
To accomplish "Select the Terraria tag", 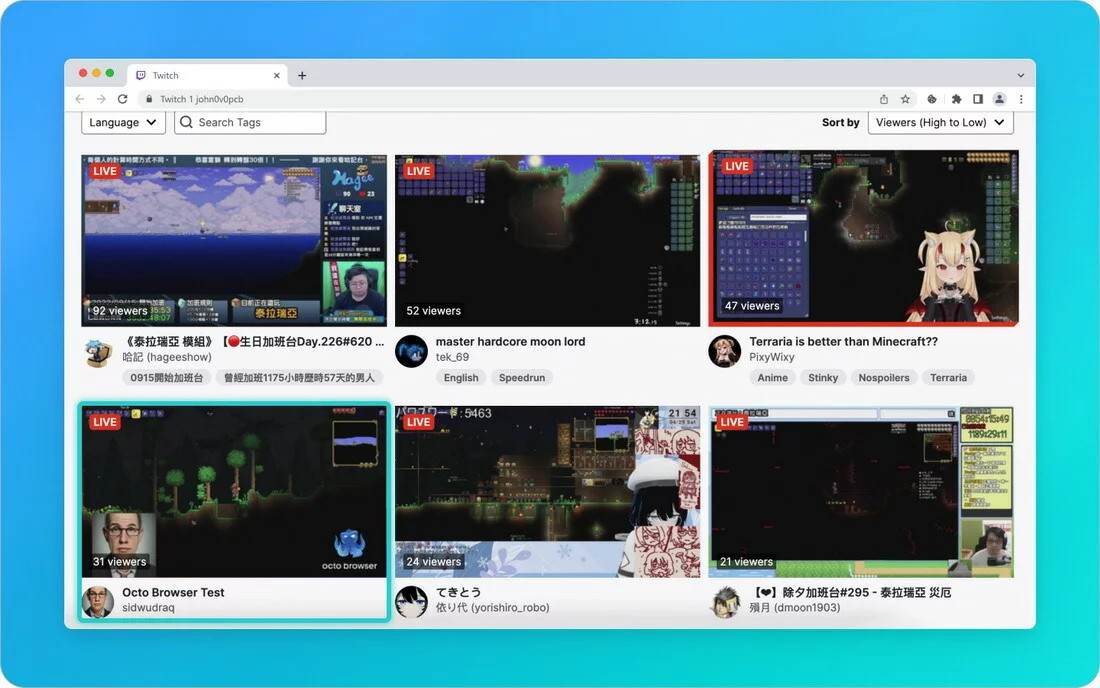I will click(948, 377).
